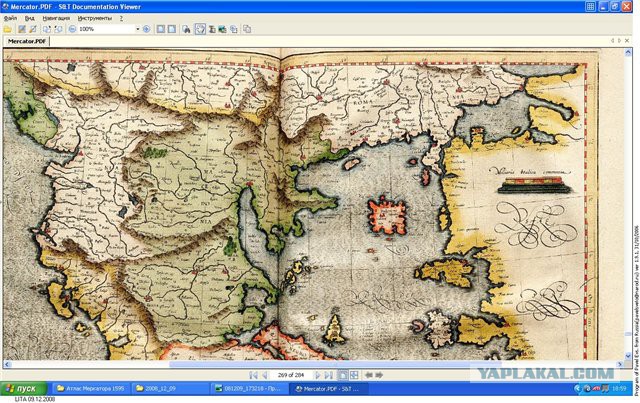Click the horizontal scrollbar left arrow
The image size is (640, 403).
coord(7,364)
